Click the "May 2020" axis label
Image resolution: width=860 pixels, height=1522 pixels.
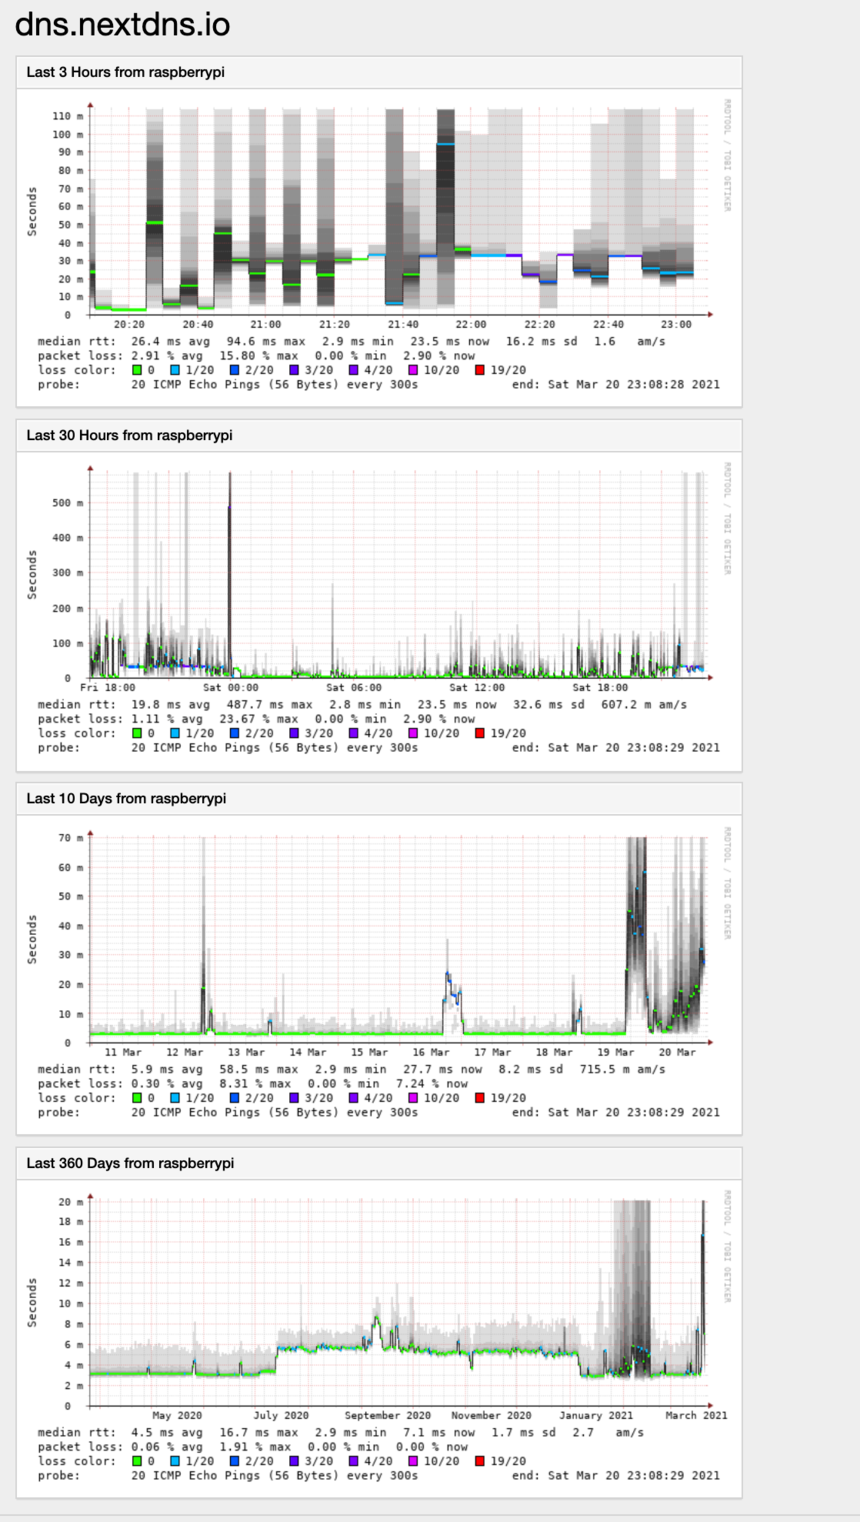click(x=177, y=1415)
